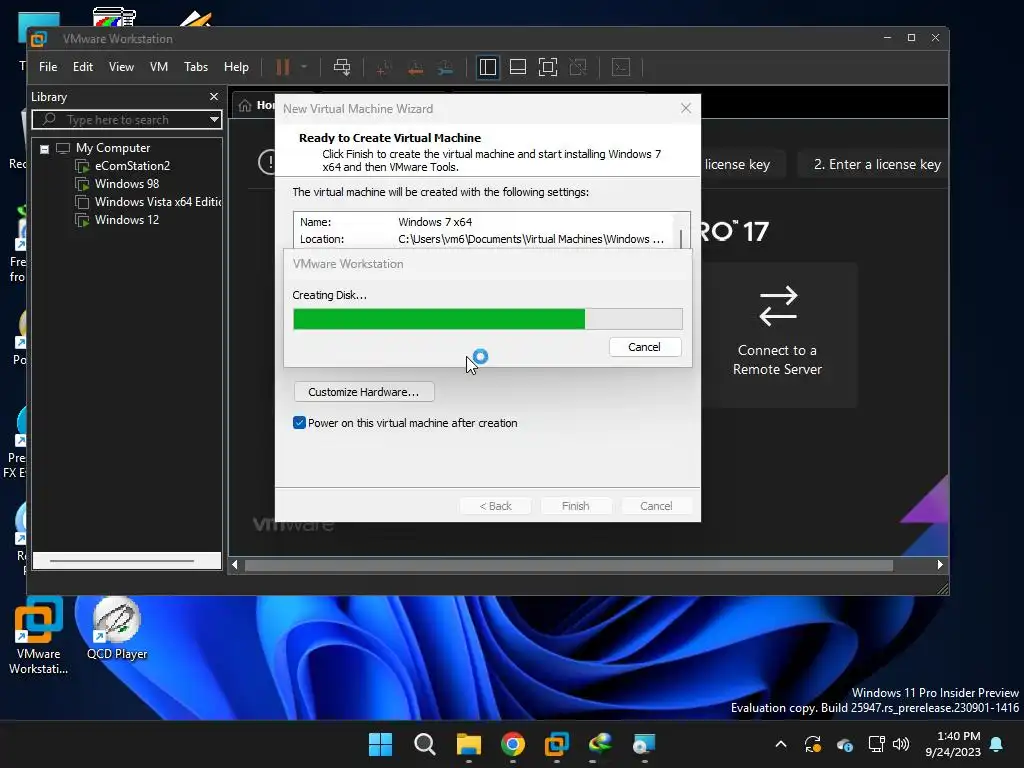This screenshot has height=768, width=1024.
Task: Click Connect to a Remote Server
Action: [777, 334]
